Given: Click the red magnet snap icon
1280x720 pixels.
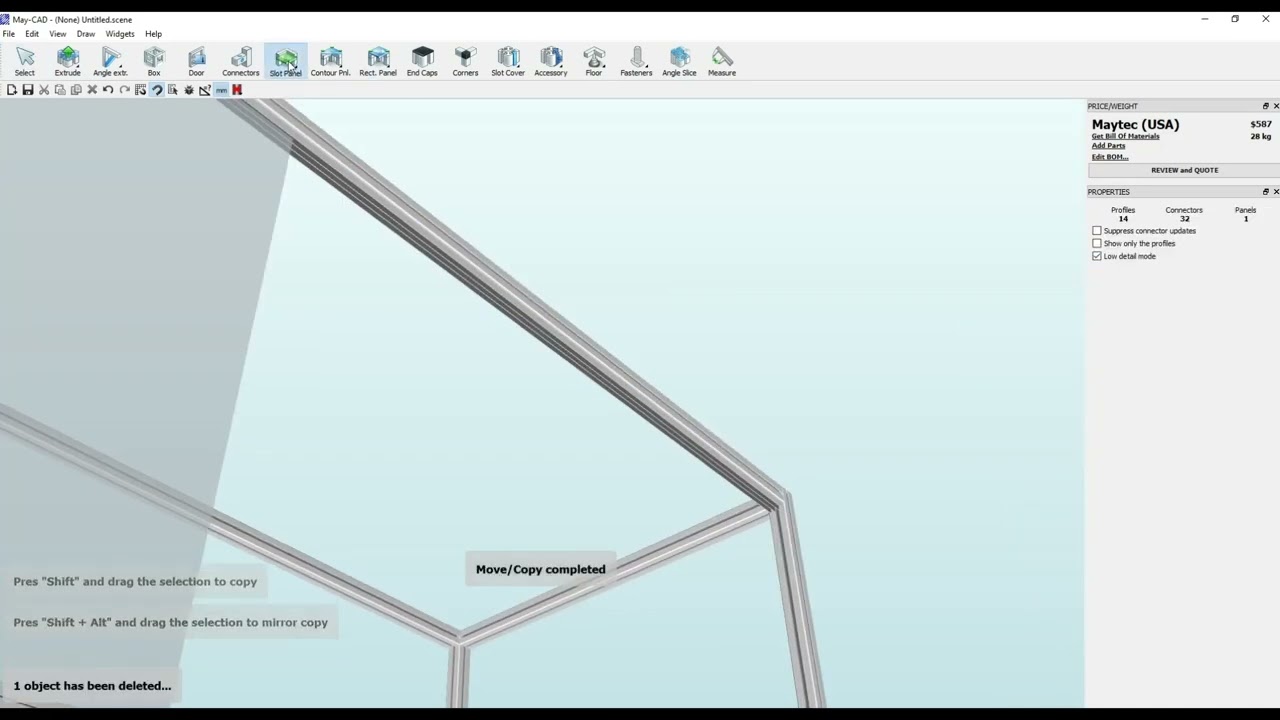Looking at the screenshot, I should 237,90.
